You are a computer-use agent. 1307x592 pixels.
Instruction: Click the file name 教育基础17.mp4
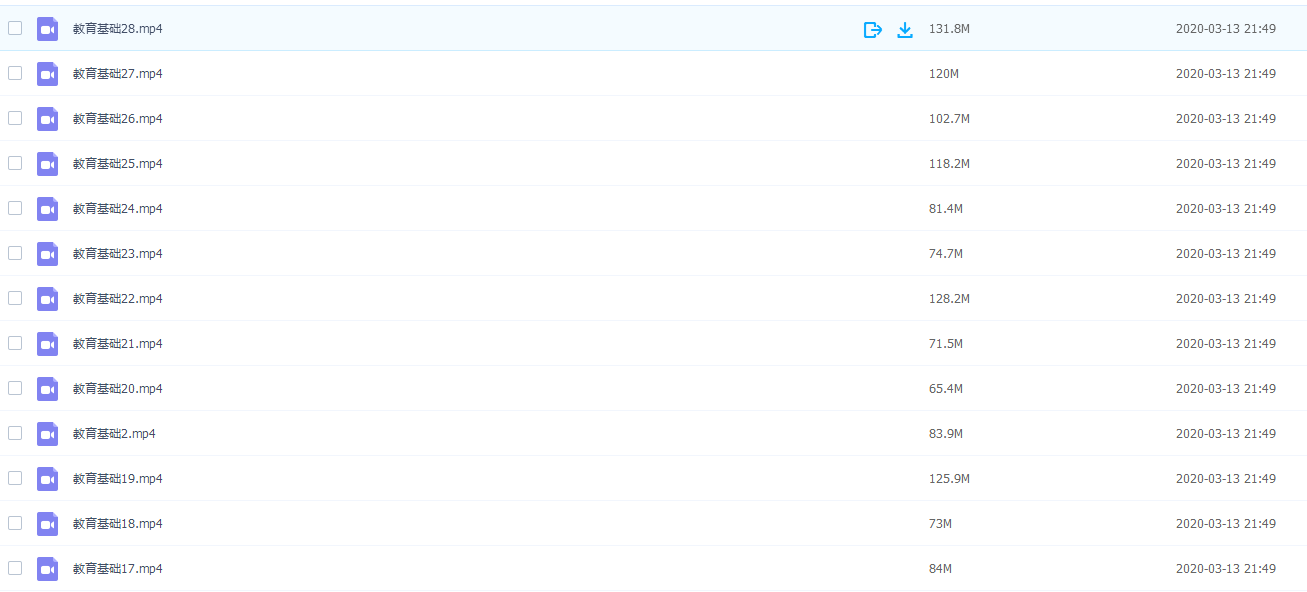[118, 569]
